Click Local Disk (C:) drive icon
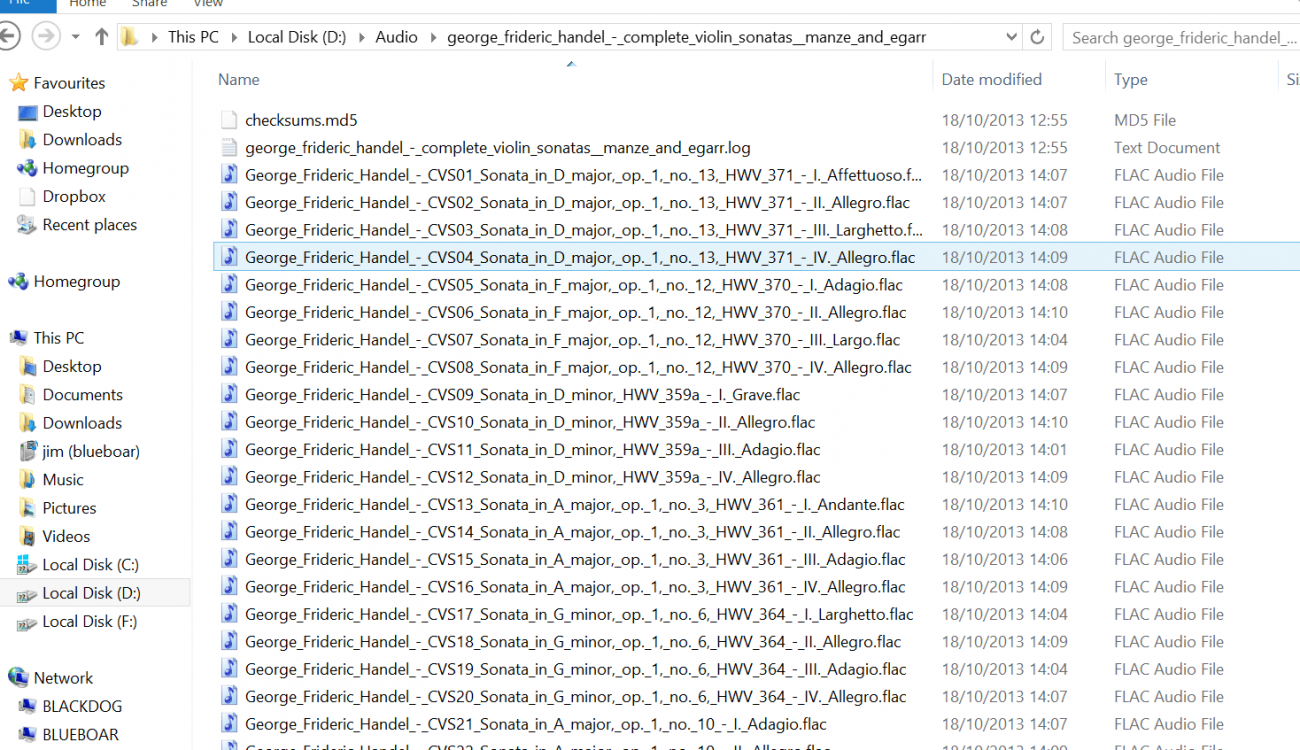Viewport: 1300px width, 750px height. pos(27,565)
